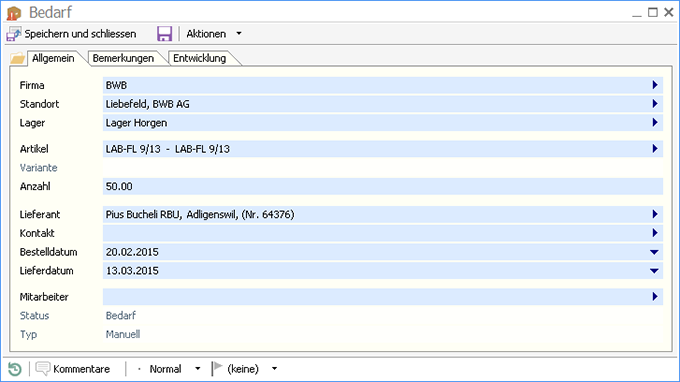Click the Lieferdatum field 13.03.2015

382,271
